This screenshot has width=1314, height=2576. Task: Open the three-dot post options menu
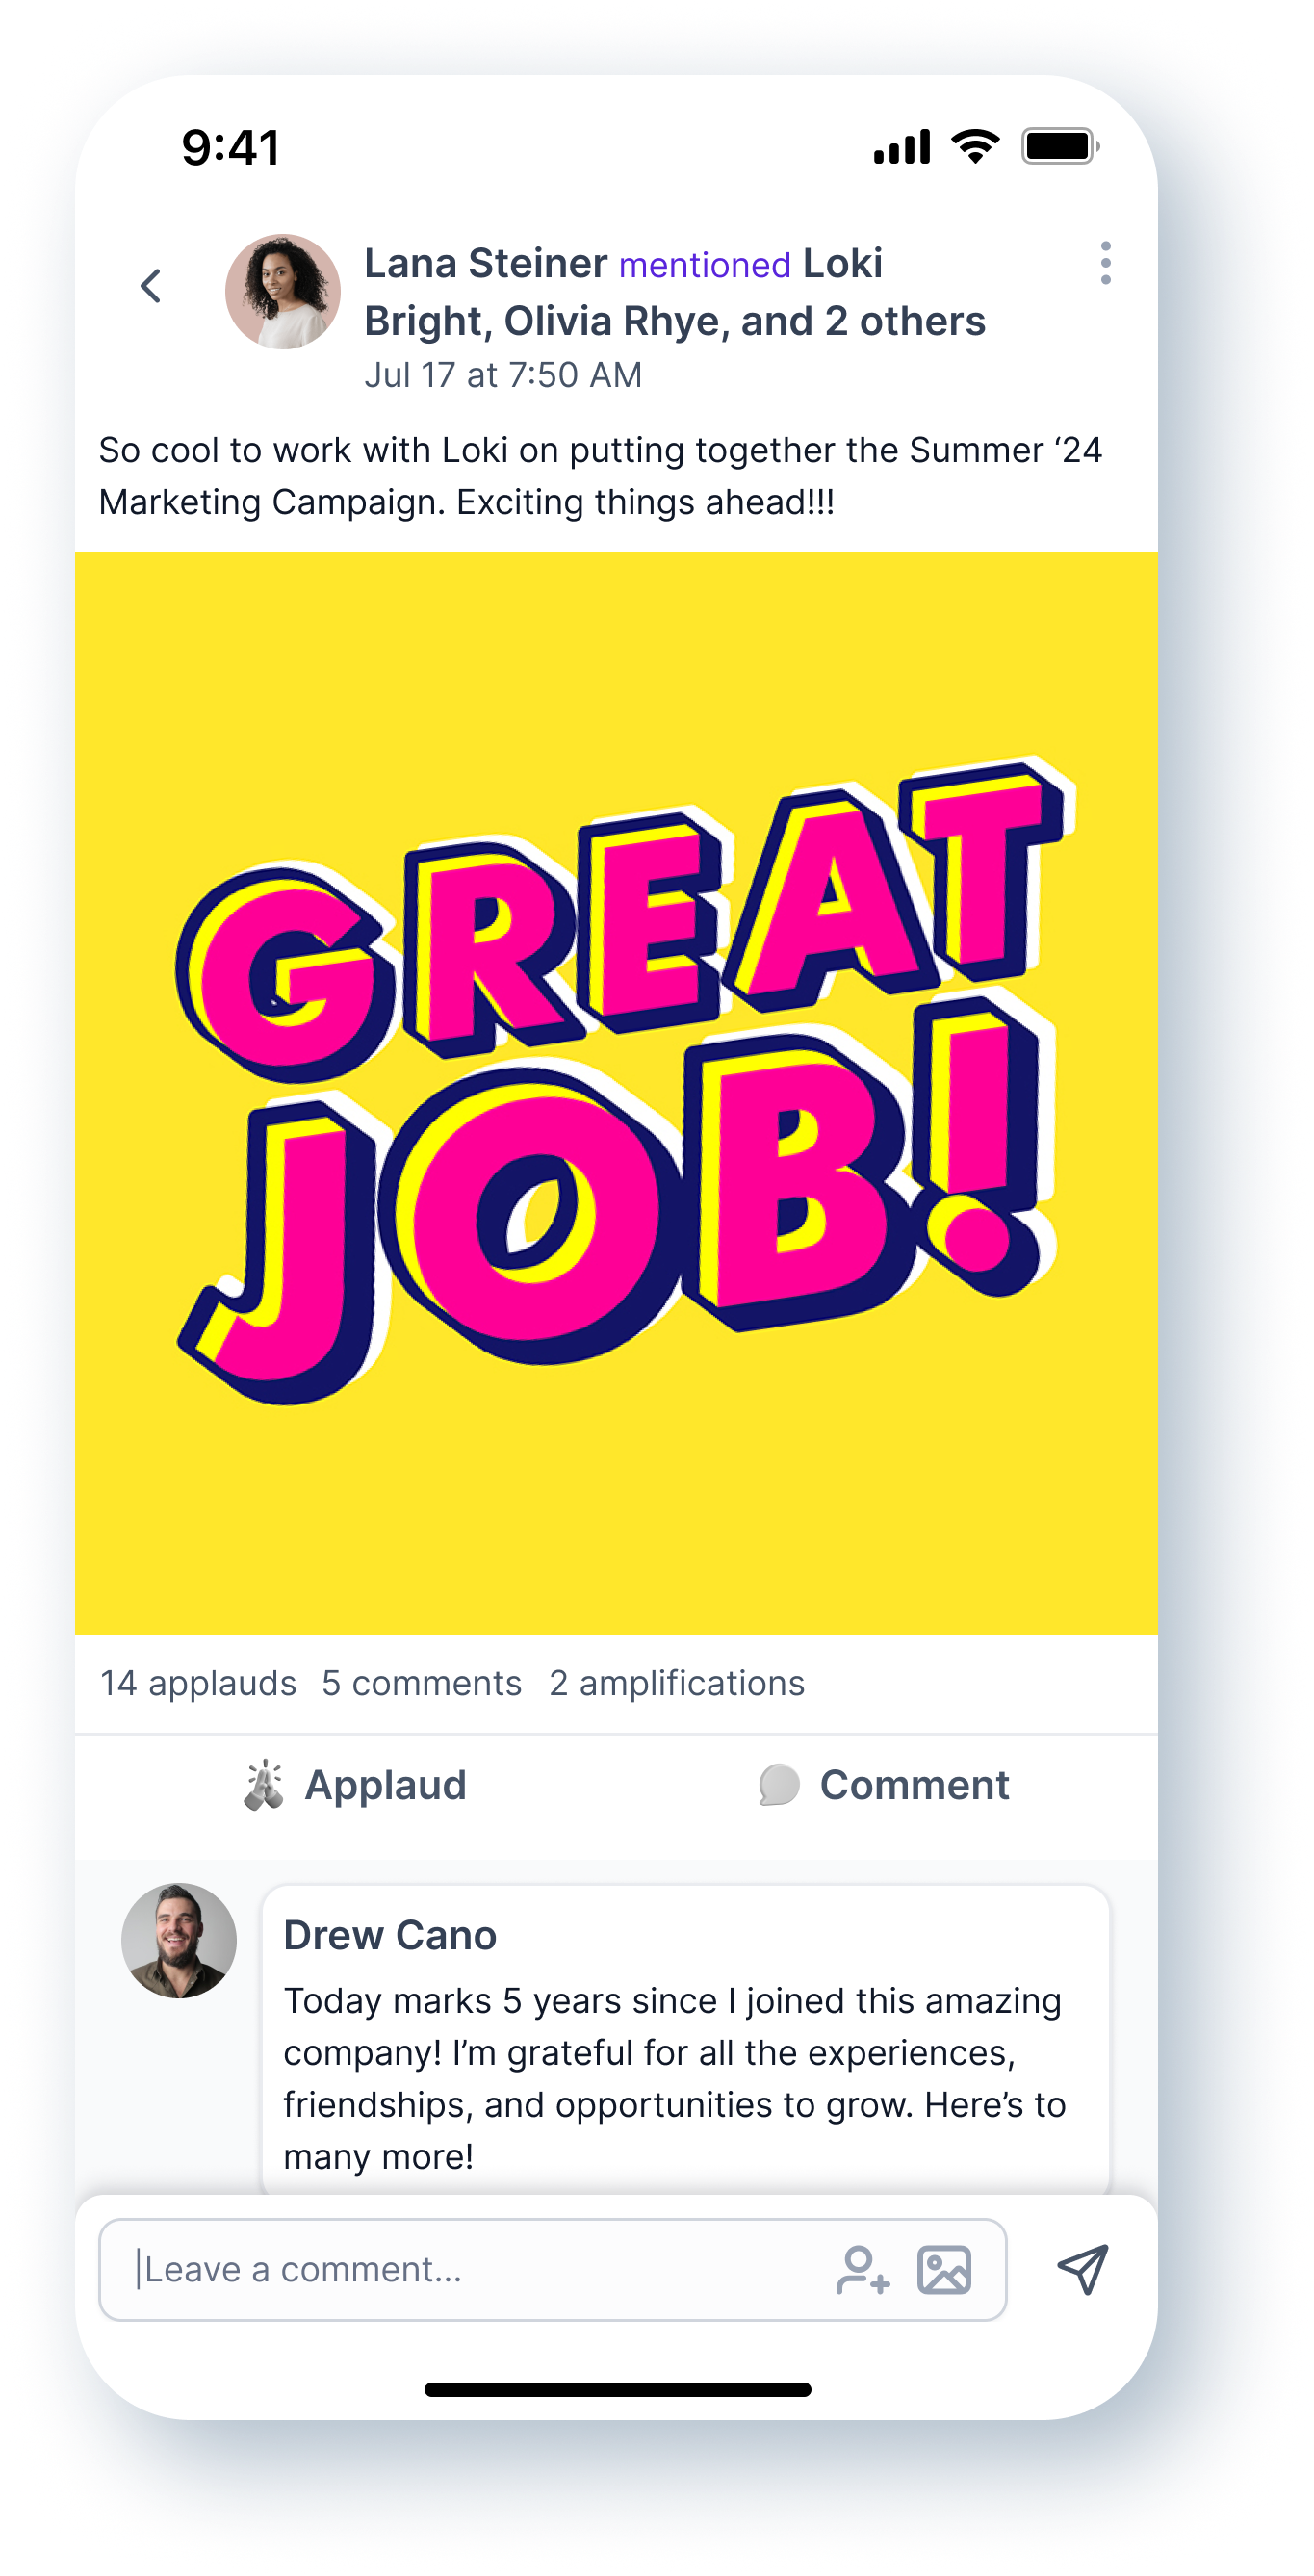click(x=1105, y=263)
